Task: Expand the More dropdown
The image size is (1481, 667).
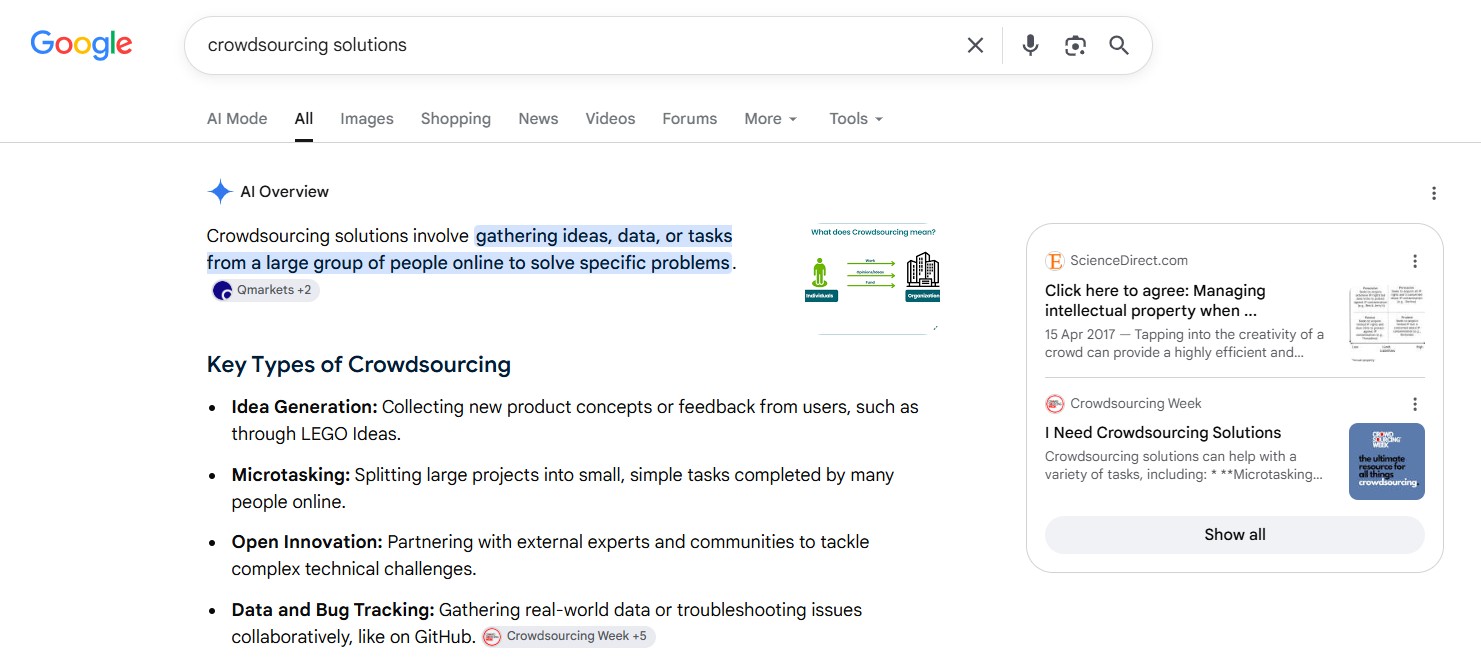Action: point(771,118)
